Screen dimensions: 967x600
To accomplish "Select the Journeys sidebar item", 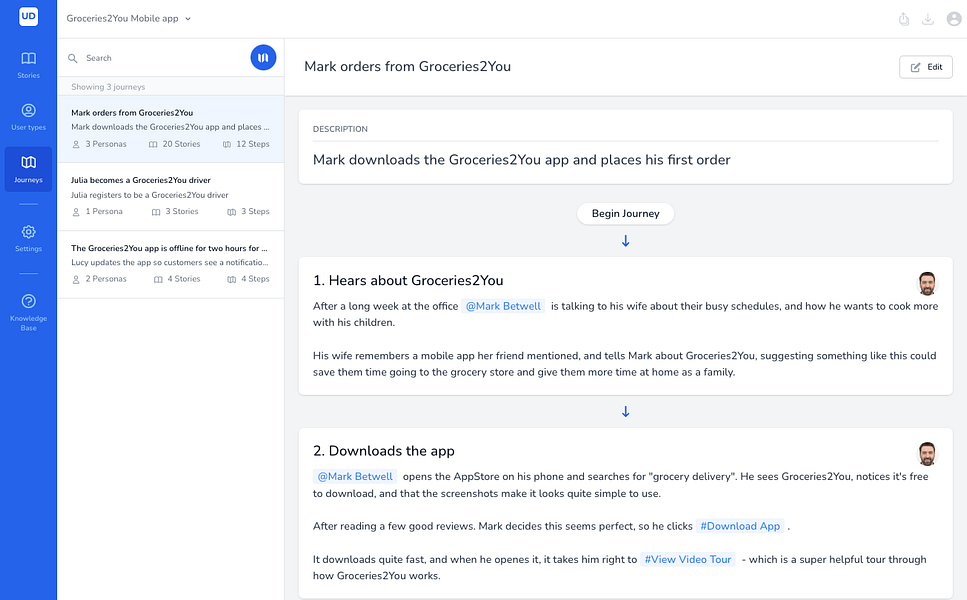I will (x=28, y=169).
